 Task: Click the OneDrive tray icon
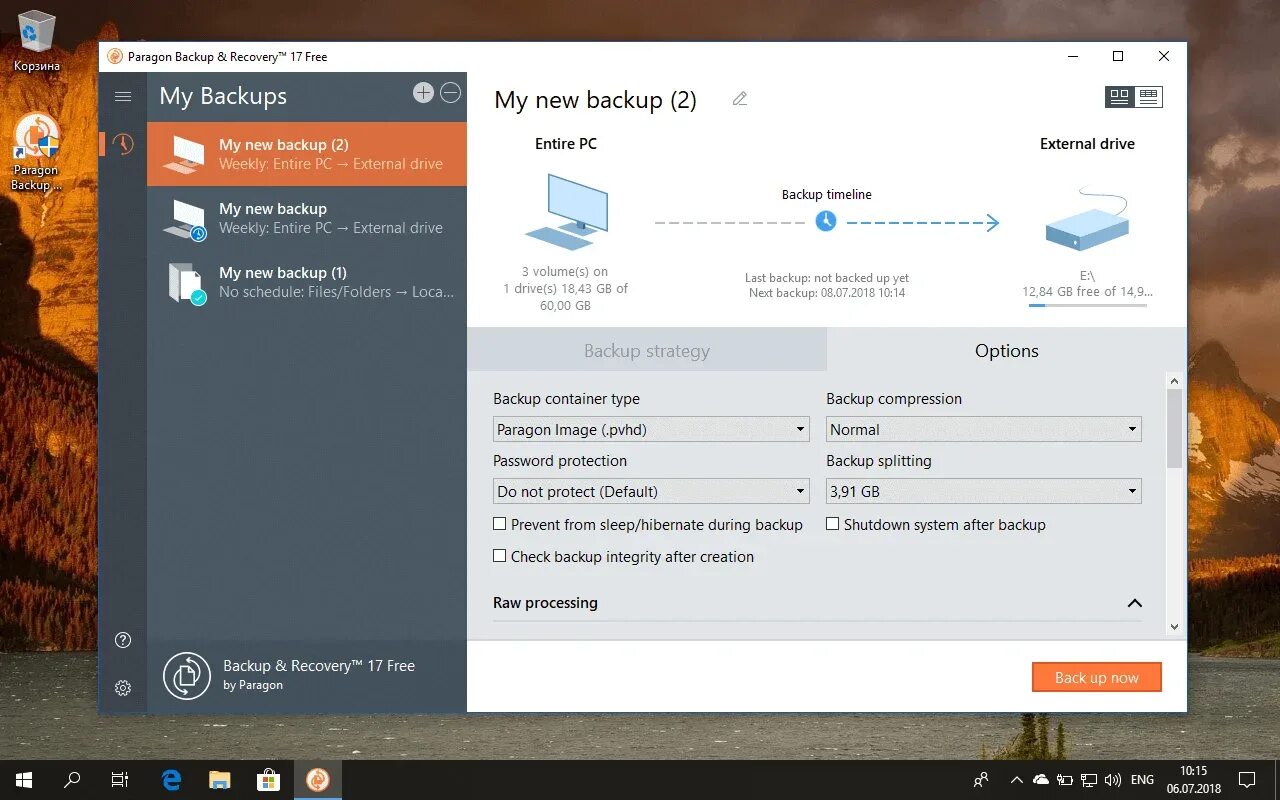click(x=1041, y=780)
